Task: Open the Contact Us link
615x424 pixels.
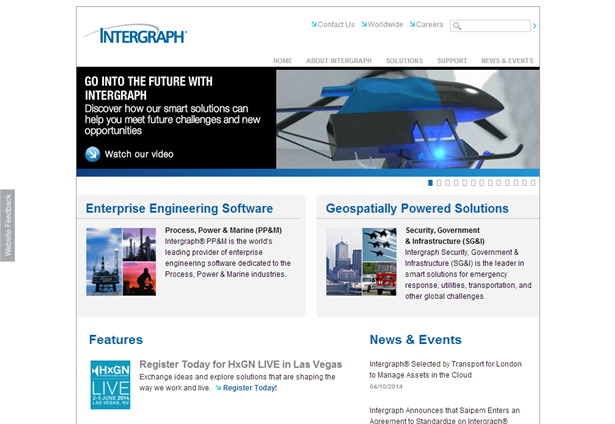Action: tap(336, 24)
